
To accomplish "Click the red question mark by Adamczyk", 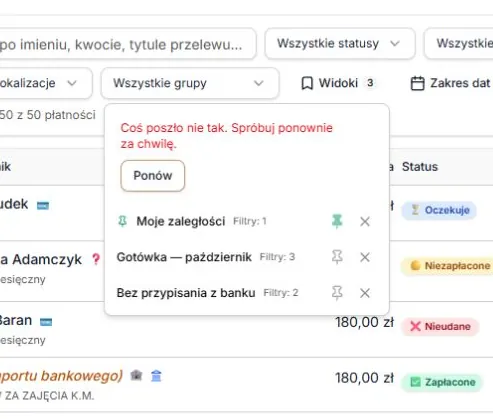I will [x=96, y=259].
